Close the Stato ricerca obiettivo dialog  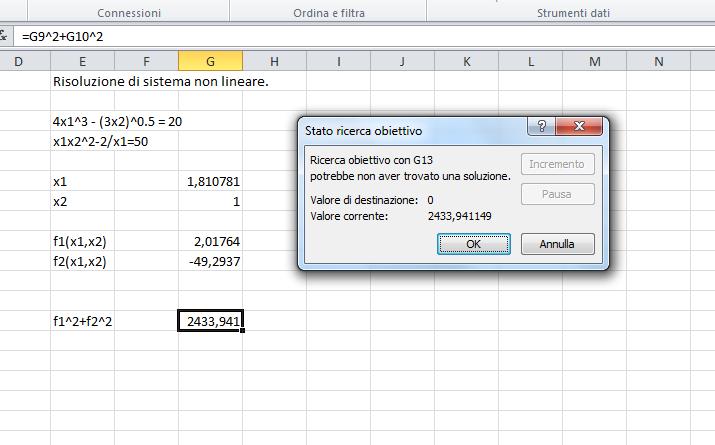click(x=580, y=129)
